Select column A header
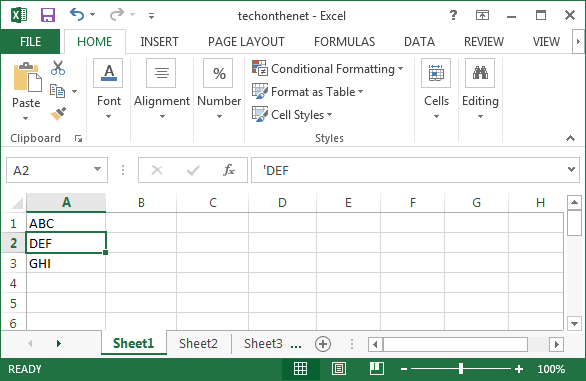The height and width of the screenshot is (381, 586). [66, 203]
